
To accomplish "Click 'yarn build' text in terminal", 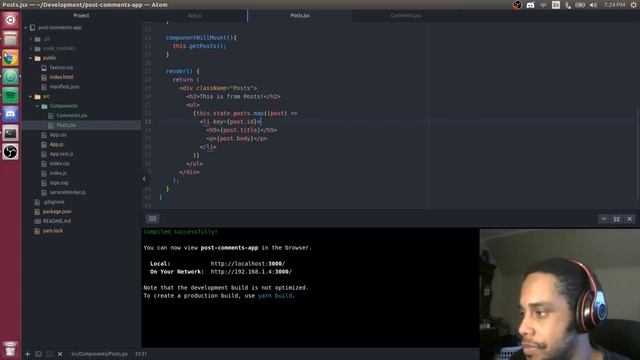I will click(x=275, y=296).
